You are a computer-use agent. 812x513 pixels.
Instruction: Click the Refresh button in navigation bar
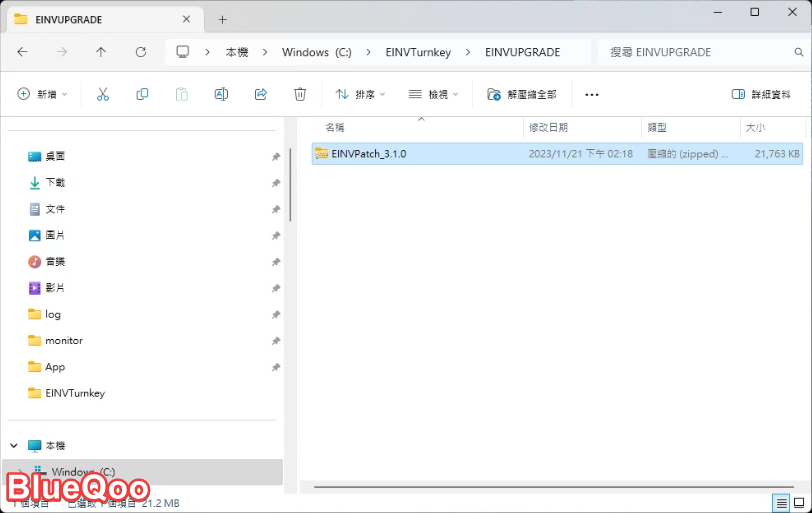(141, 52)
